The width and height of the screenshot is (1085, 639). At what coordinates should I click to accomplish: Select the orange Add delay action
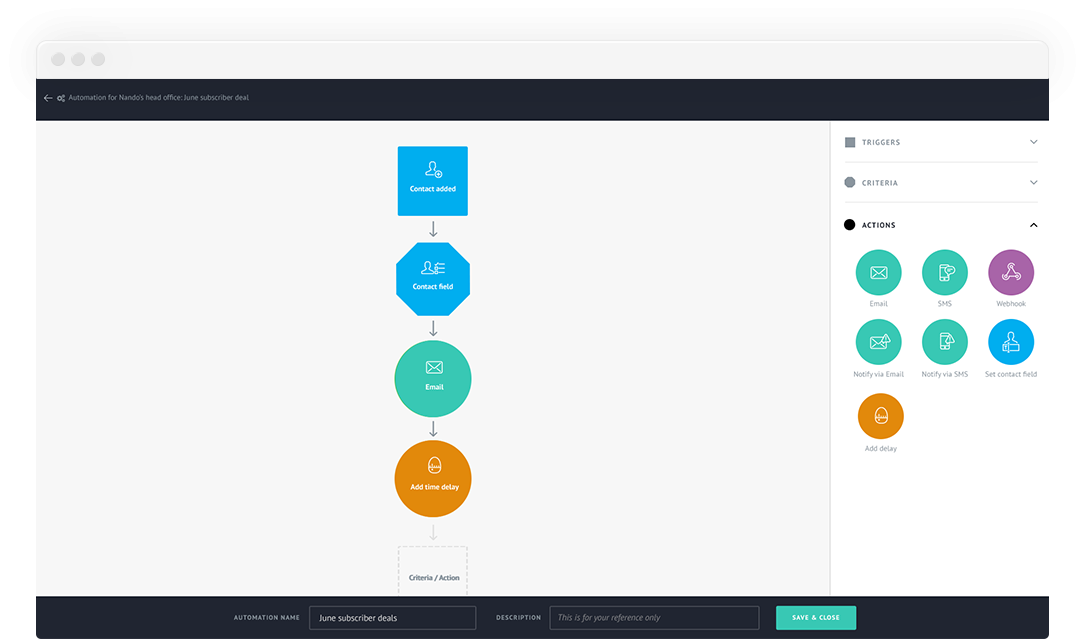point(880,416)
